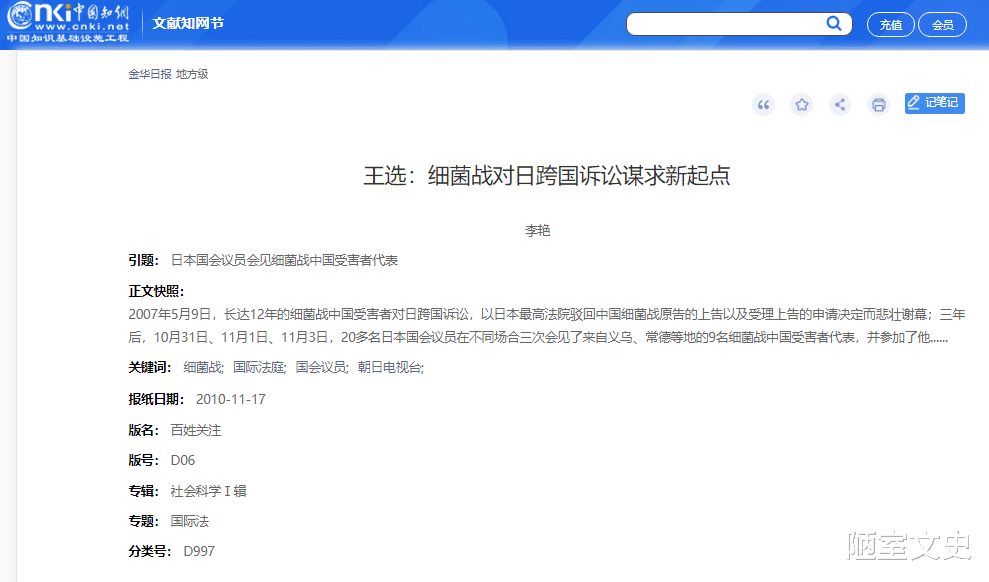989x582 pixels.
Task: Click section name 百姓关注
Action: (196, 431)
